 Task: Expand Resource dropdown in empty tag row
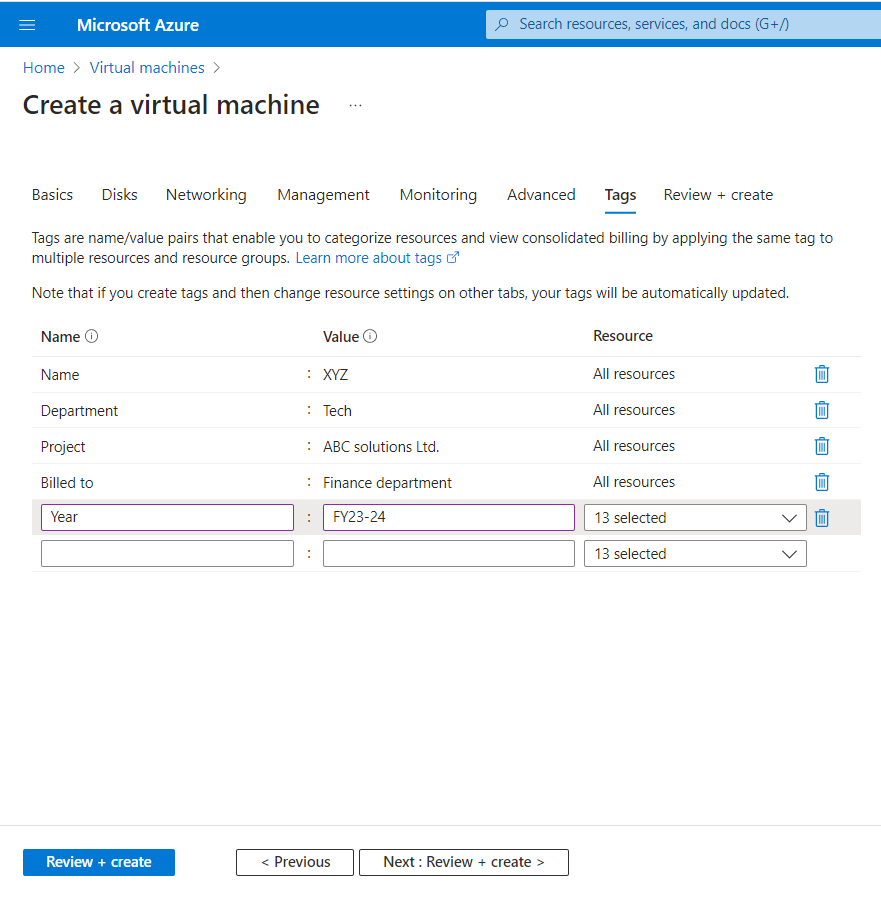tap(695, 554)
